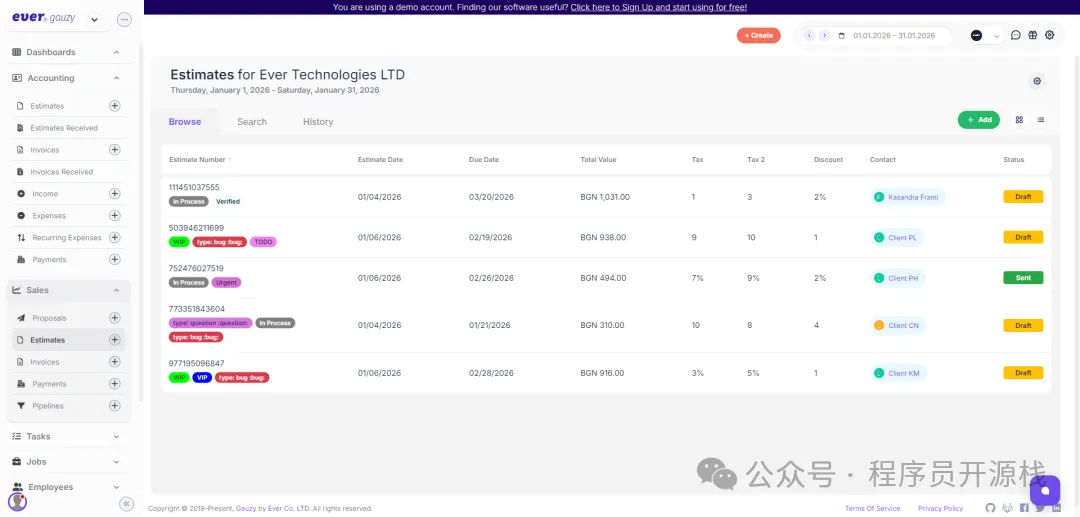
Task: Click plus icon next to Recurring Expenses
Action: click(114, 238)
